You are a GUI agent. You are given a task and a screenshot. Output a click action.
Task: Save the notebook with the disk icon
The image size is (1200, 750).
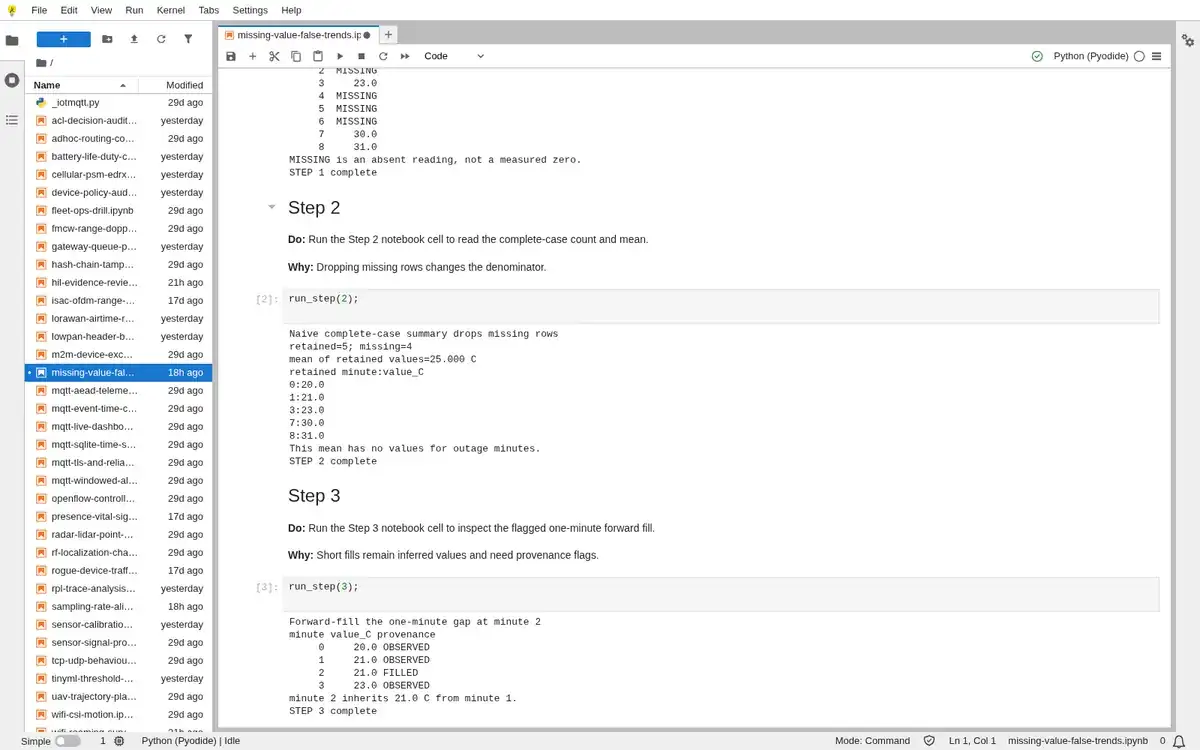(x=231, y=56)
